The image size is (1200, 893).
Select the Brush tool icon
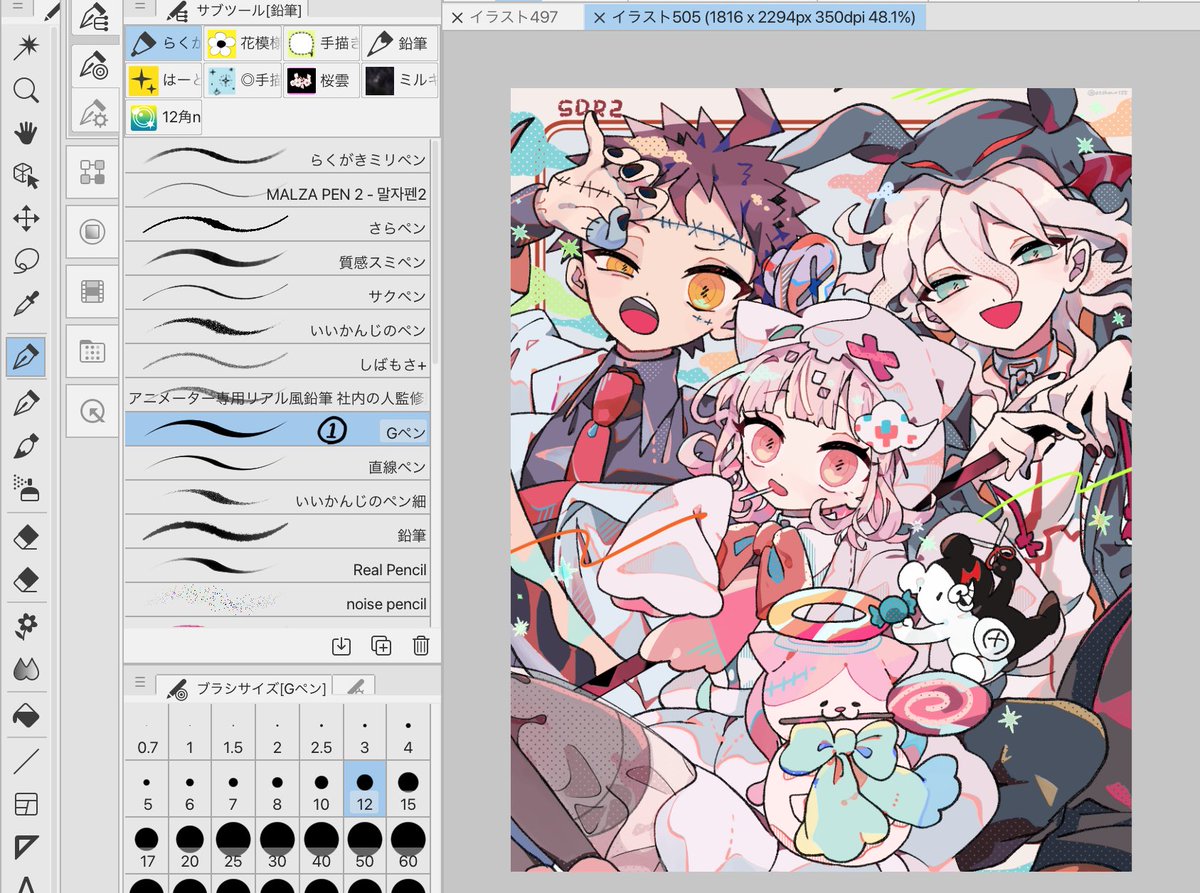[x=26, y=446]
